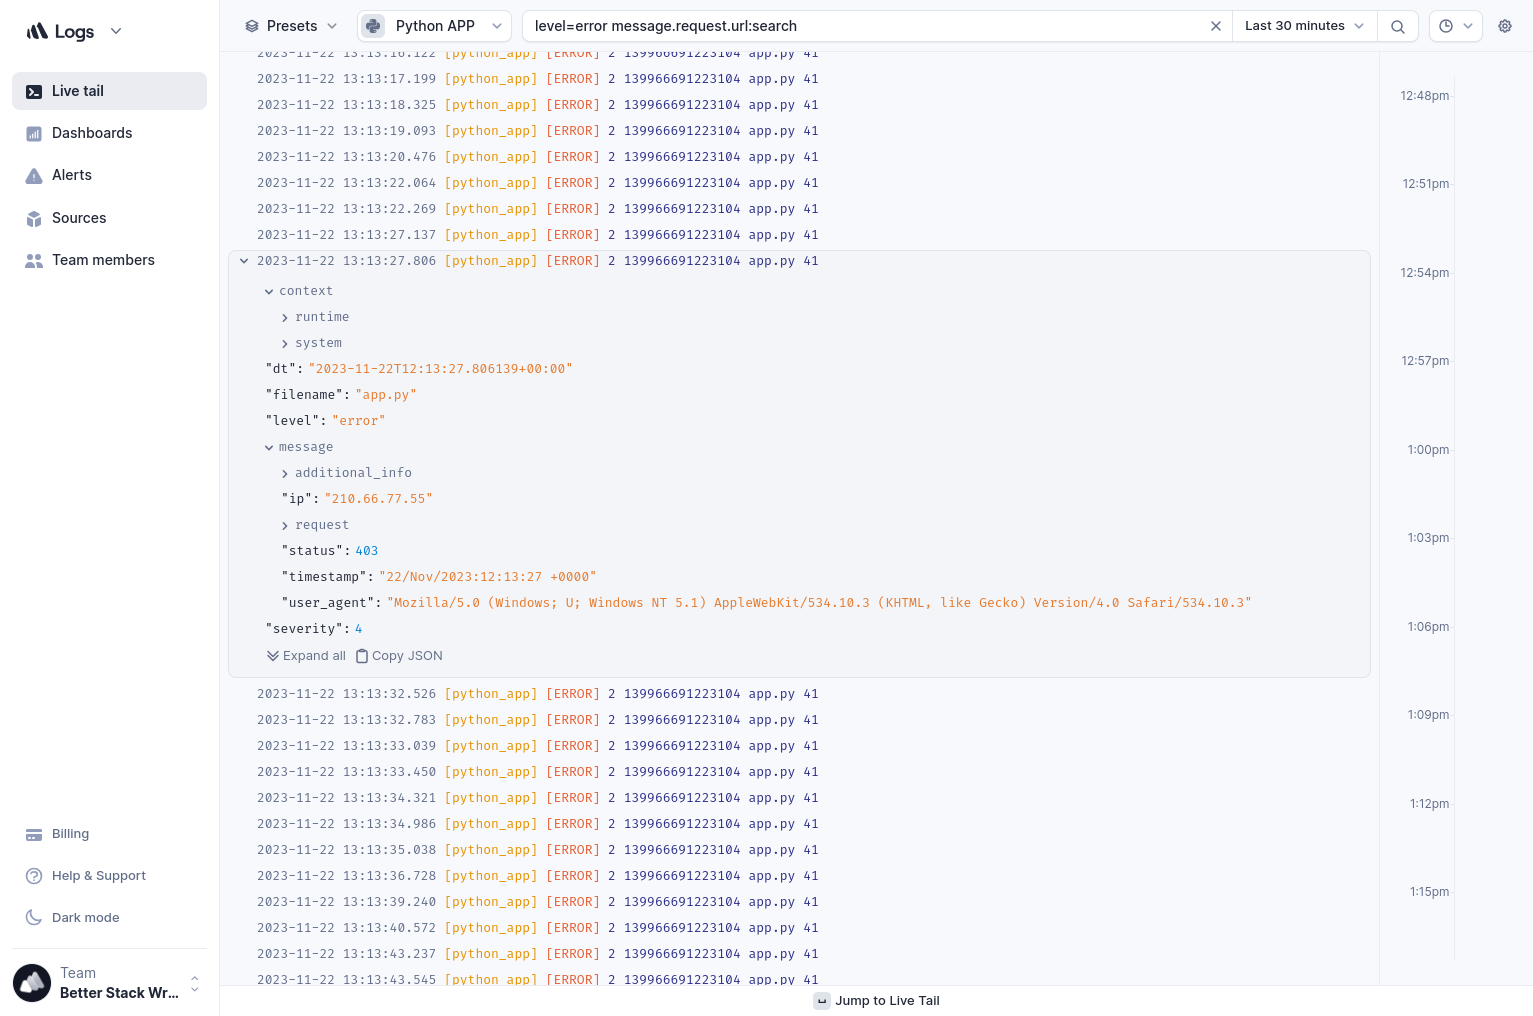Screen dimensions: 1533x1016
Task: Open Sources in sidebar
Action: coord(79,218)
